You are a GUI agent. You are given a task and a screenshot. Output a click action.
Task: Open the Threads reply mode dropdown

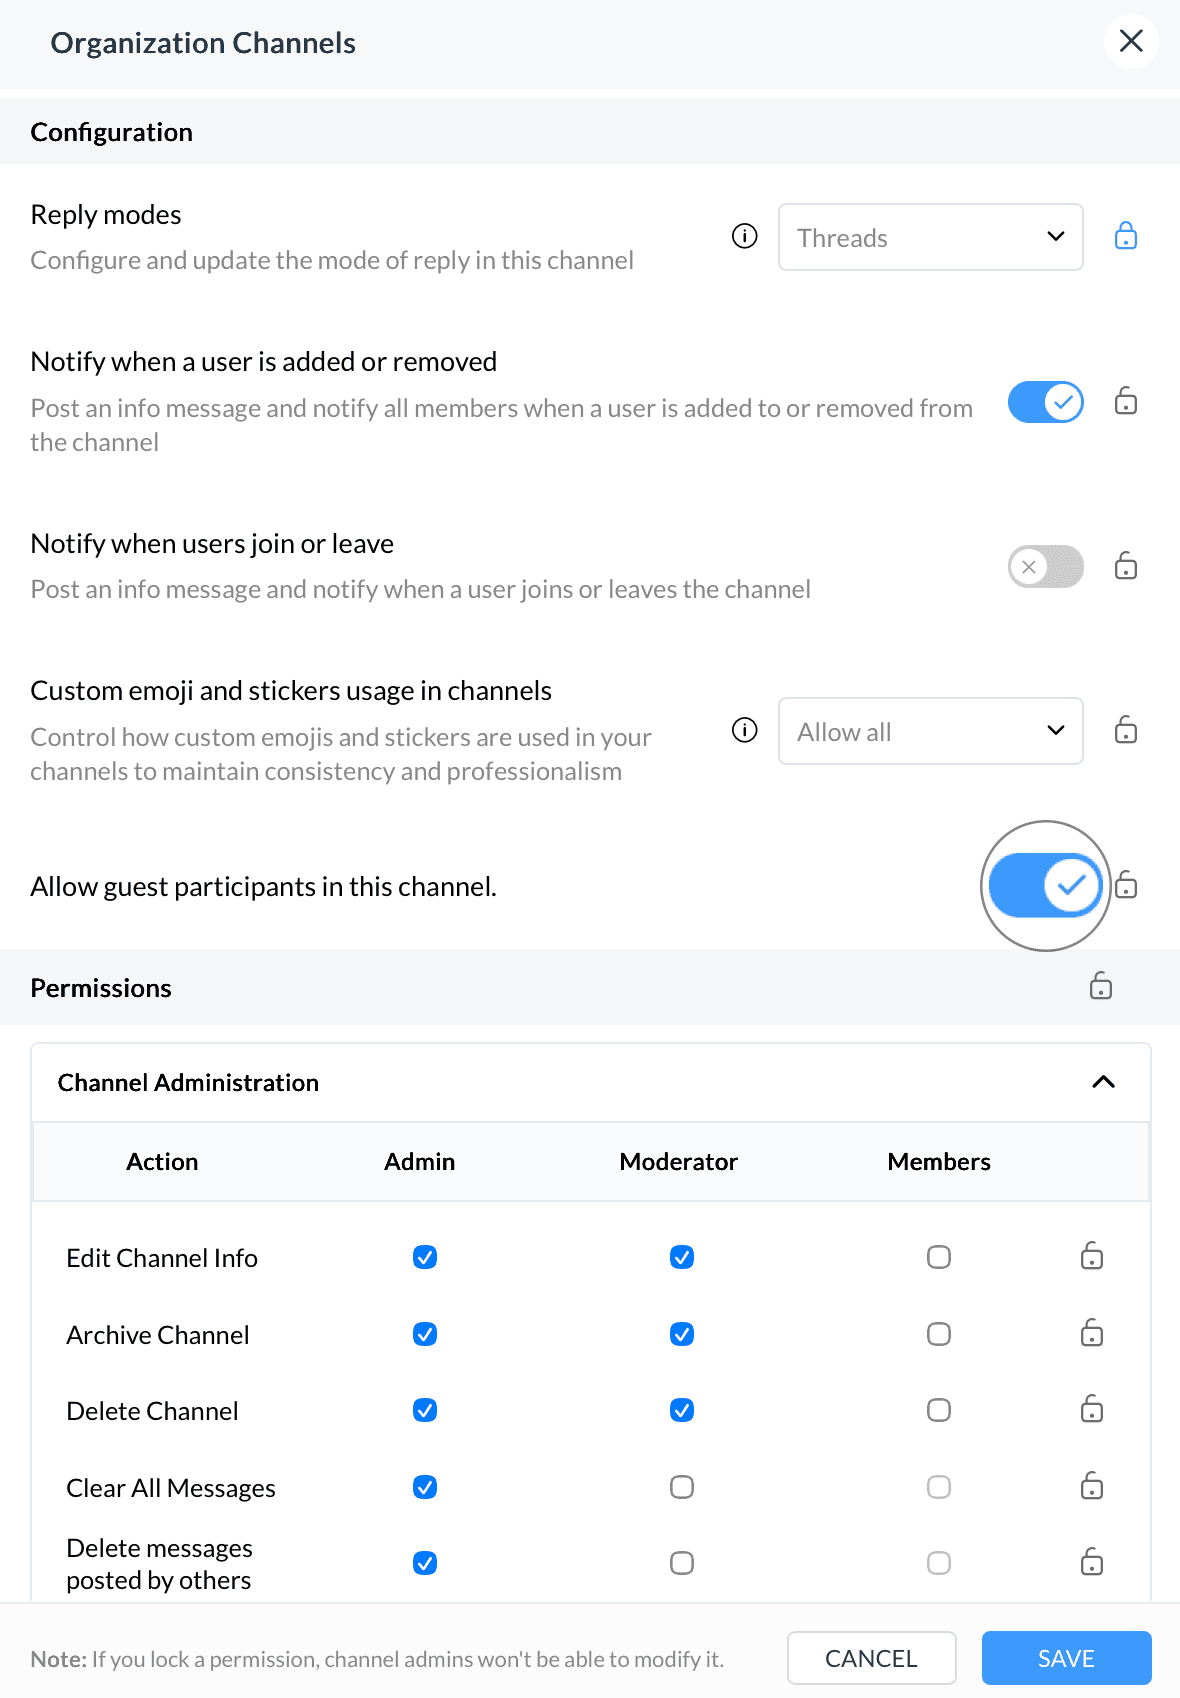coord(931,237)
